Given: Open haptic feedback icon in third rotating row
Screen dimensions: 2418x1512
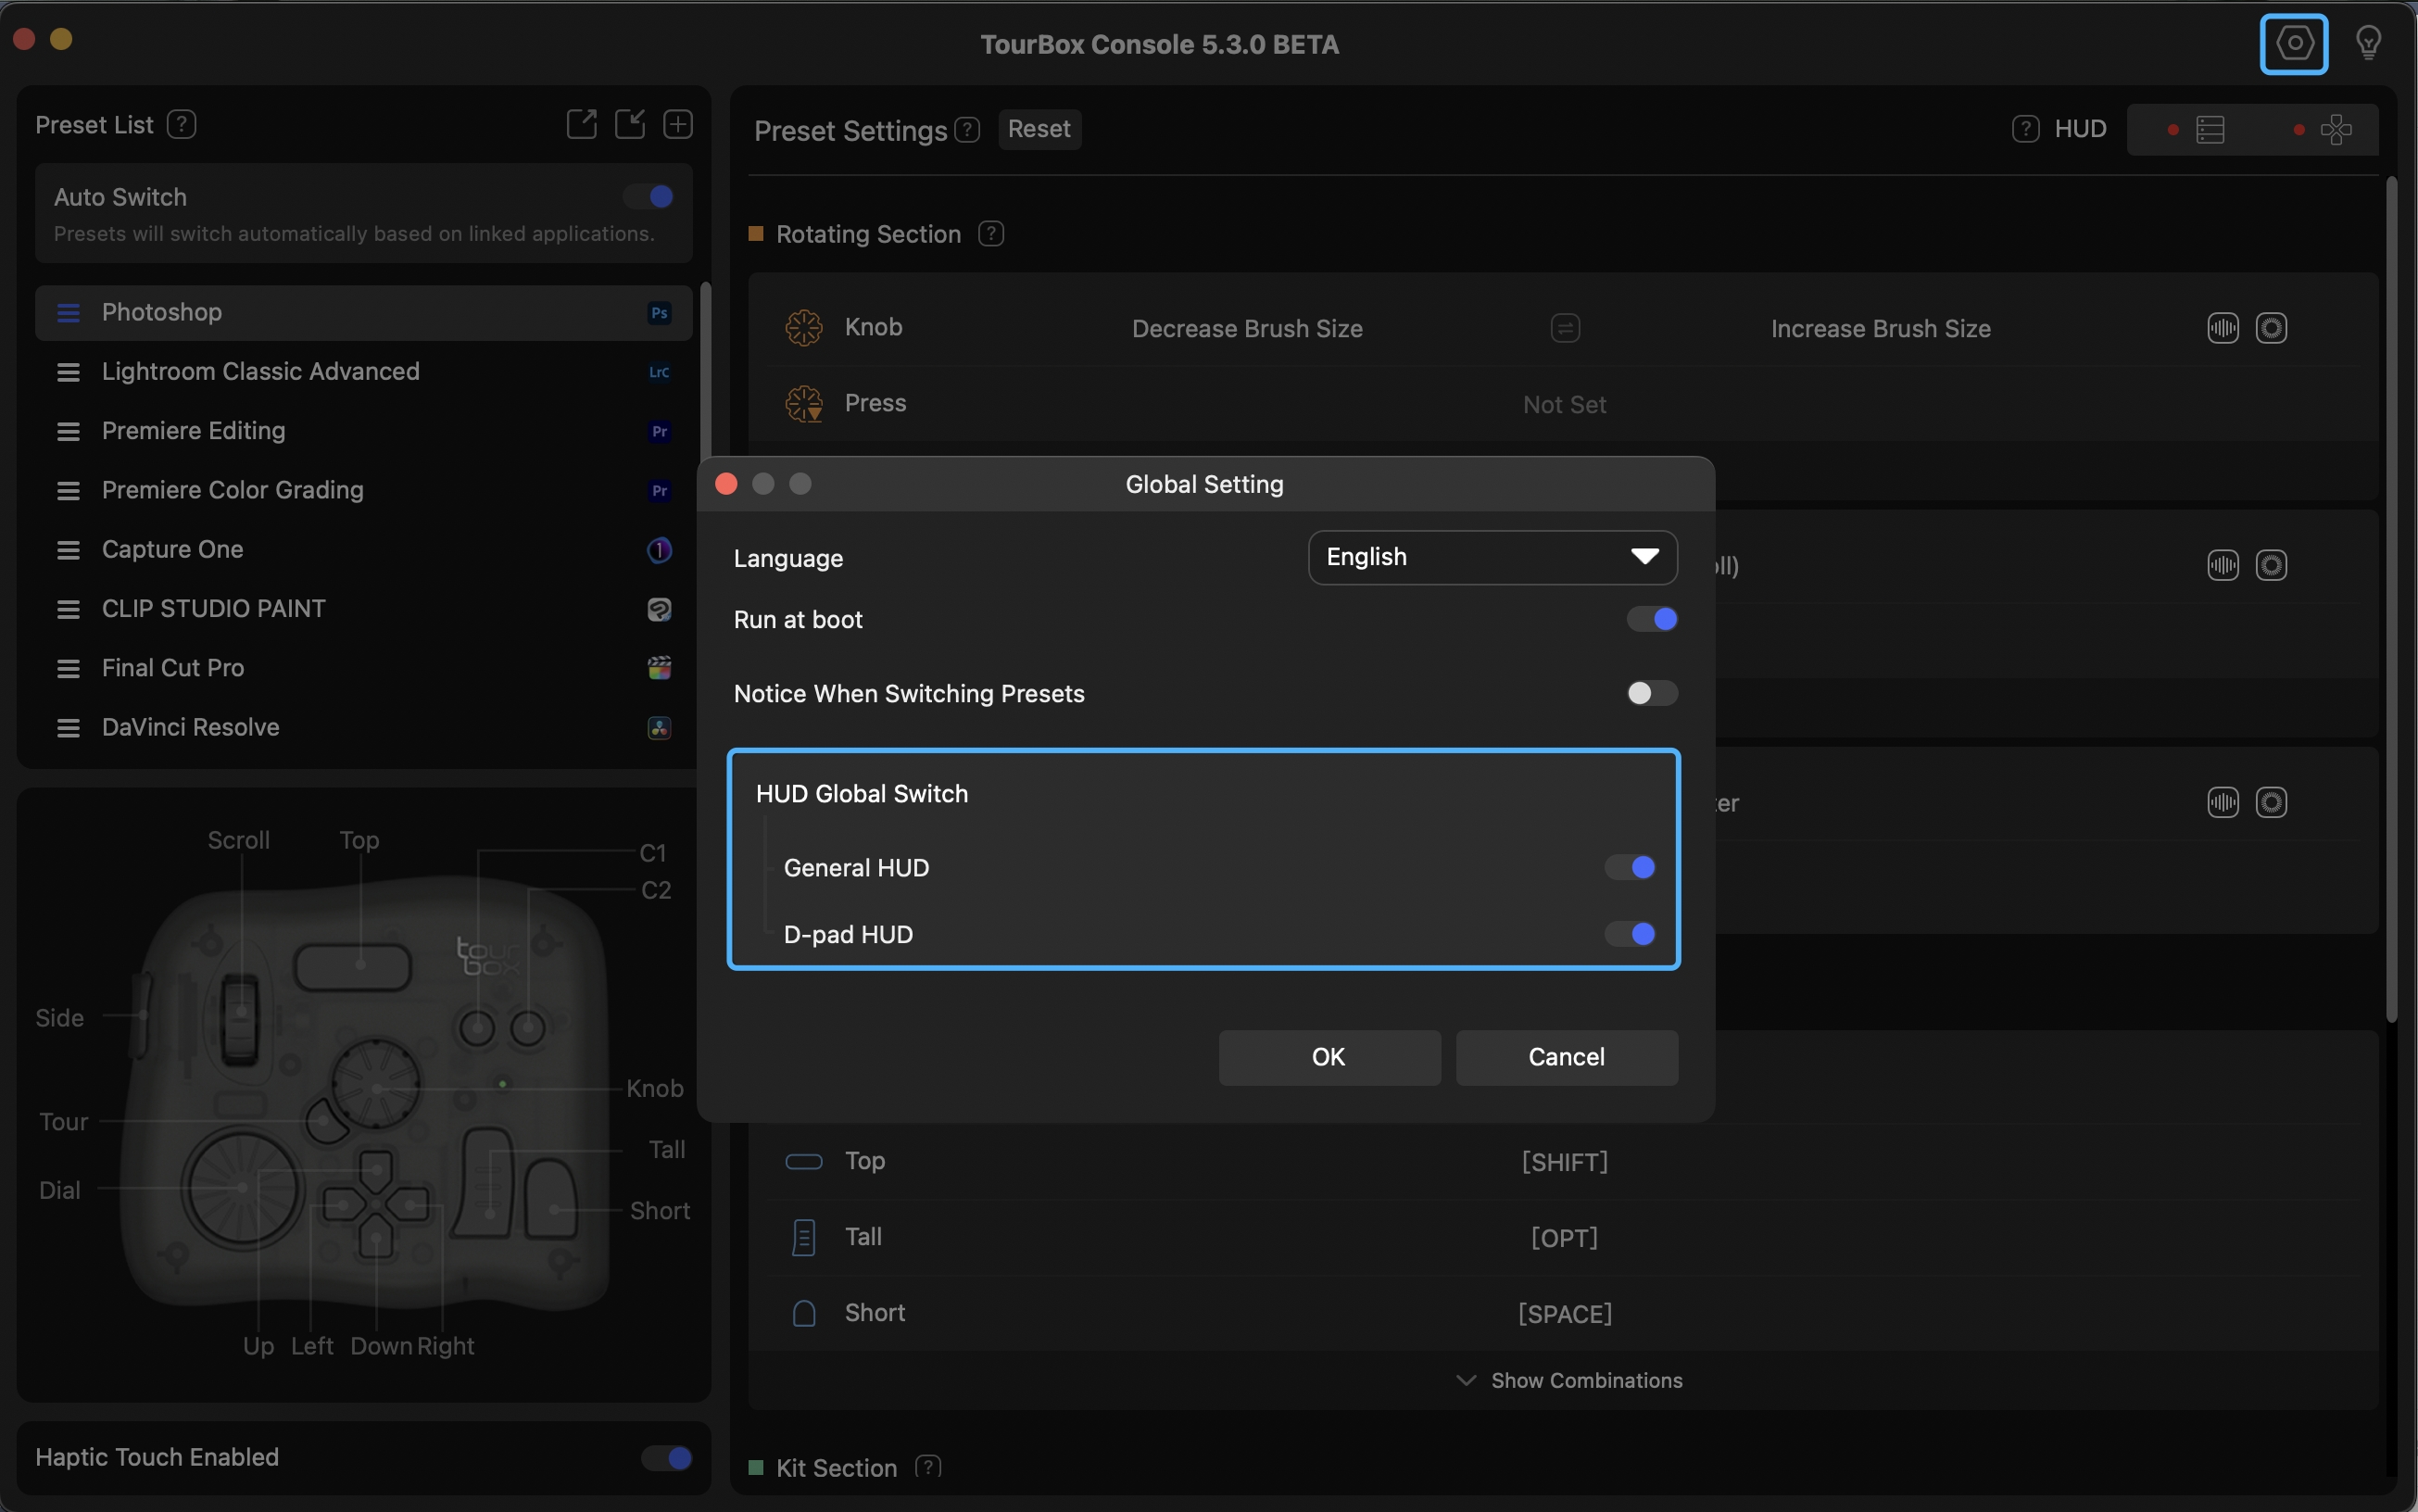Looking at the screenshot, I should click(x=2222, y=802).
